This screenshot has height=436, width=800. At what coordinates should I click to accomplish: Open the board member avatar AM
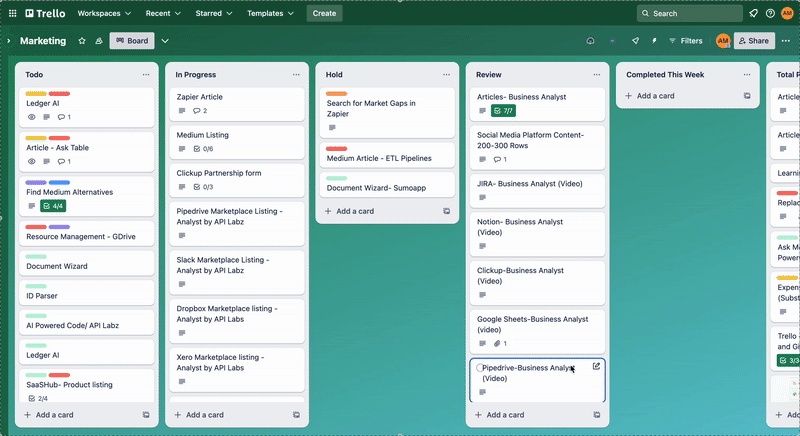[x=723, y=41]
